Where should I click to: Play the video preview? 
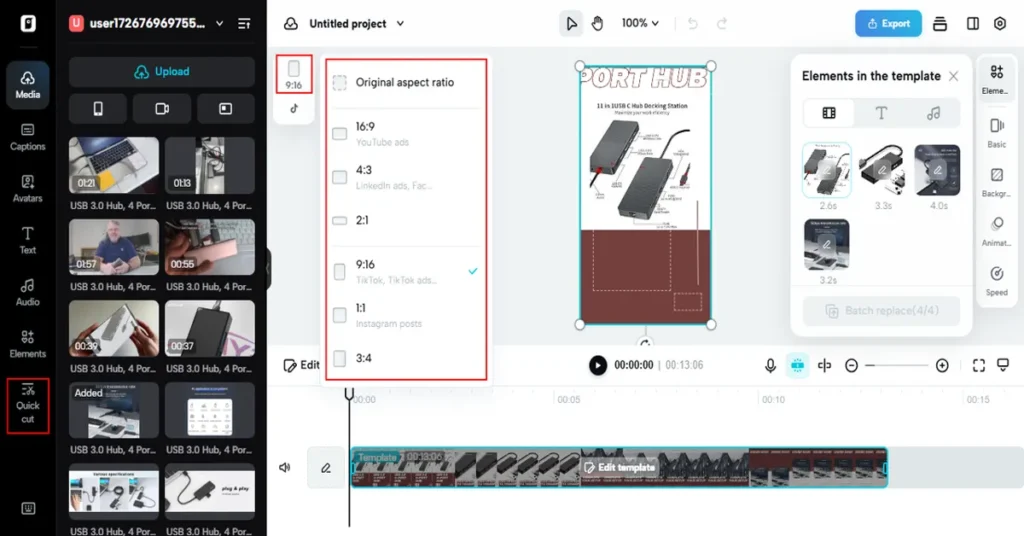click(598, 366)
